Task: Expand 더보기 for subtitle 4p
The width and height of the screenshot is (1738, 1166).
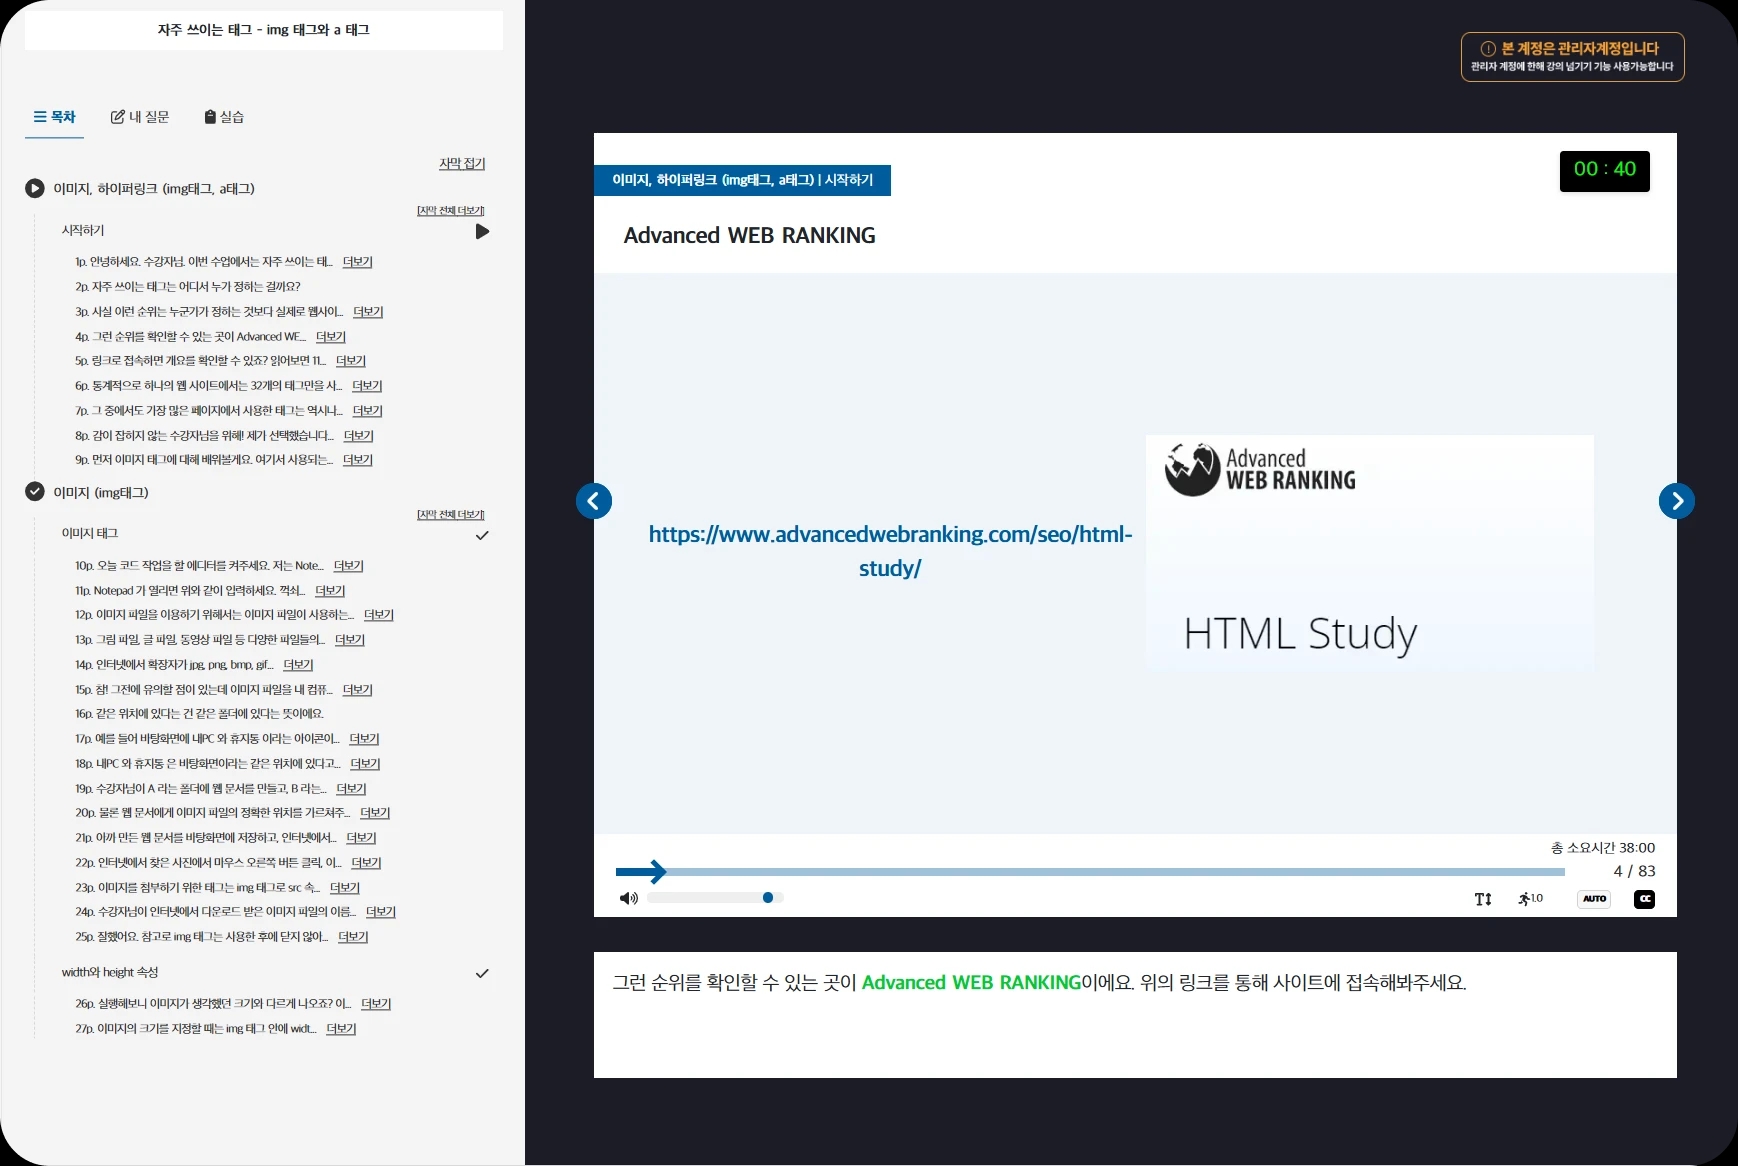Action: (331, 337)
